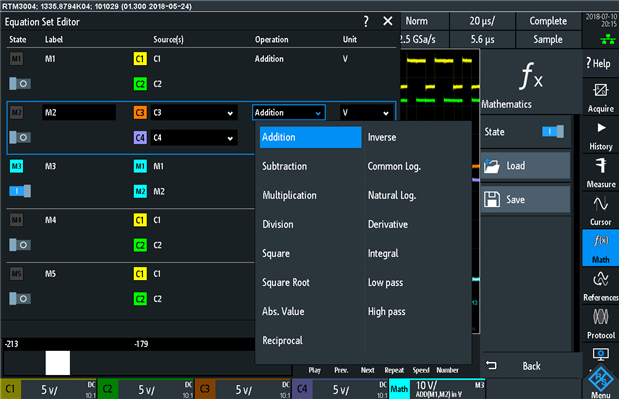Click the M4 state badge icon
The height and width of the screenshot is (399, 619).
[x=16, y=220]
